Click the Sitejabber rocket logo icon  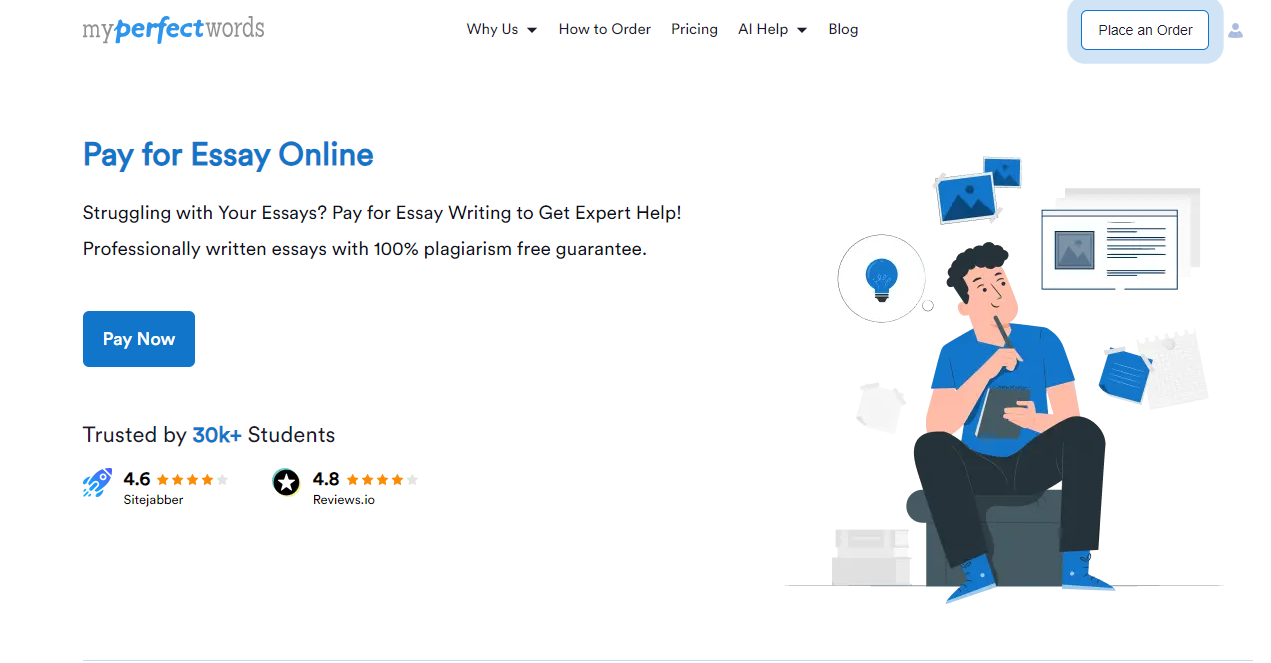pos(97,483)
